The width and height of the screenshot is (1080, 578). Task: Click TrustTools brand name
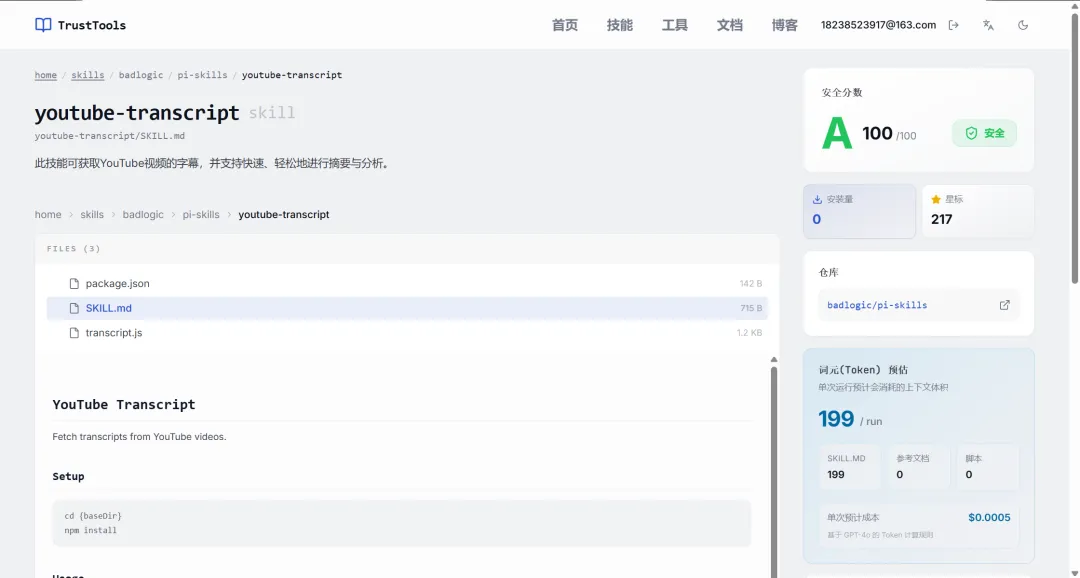pos(92,25)
